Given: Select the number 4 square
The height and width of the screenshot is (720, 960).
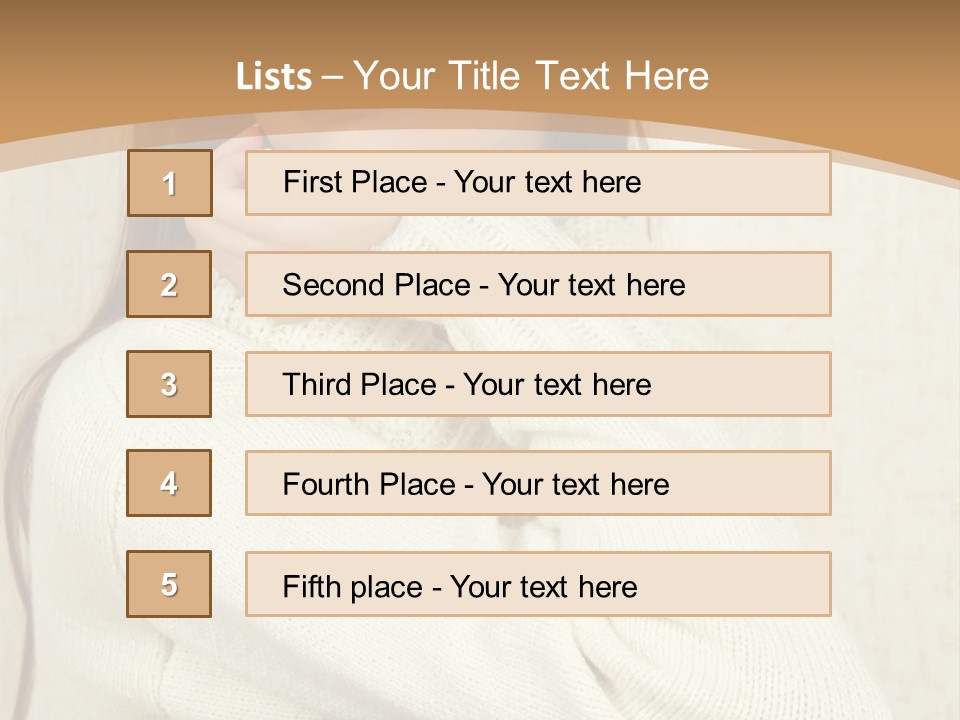Looking at the screenshot, I should [x=170, y=483].
